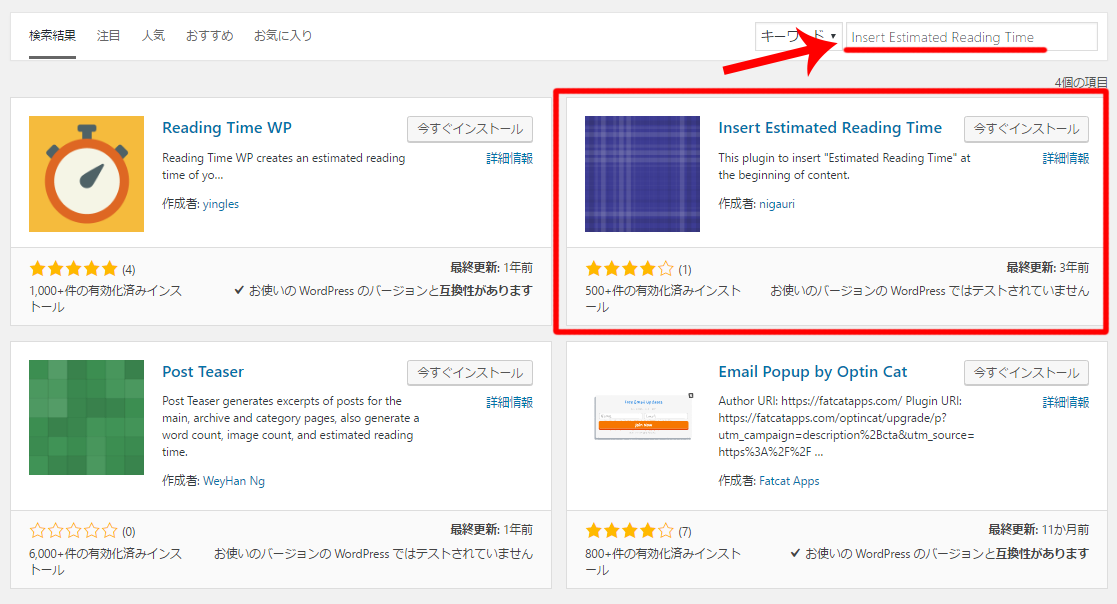Screen dimensions: 1117x604
Task: Click the star rating of Insert Estimated Reading Time
Action: (630, 269)
